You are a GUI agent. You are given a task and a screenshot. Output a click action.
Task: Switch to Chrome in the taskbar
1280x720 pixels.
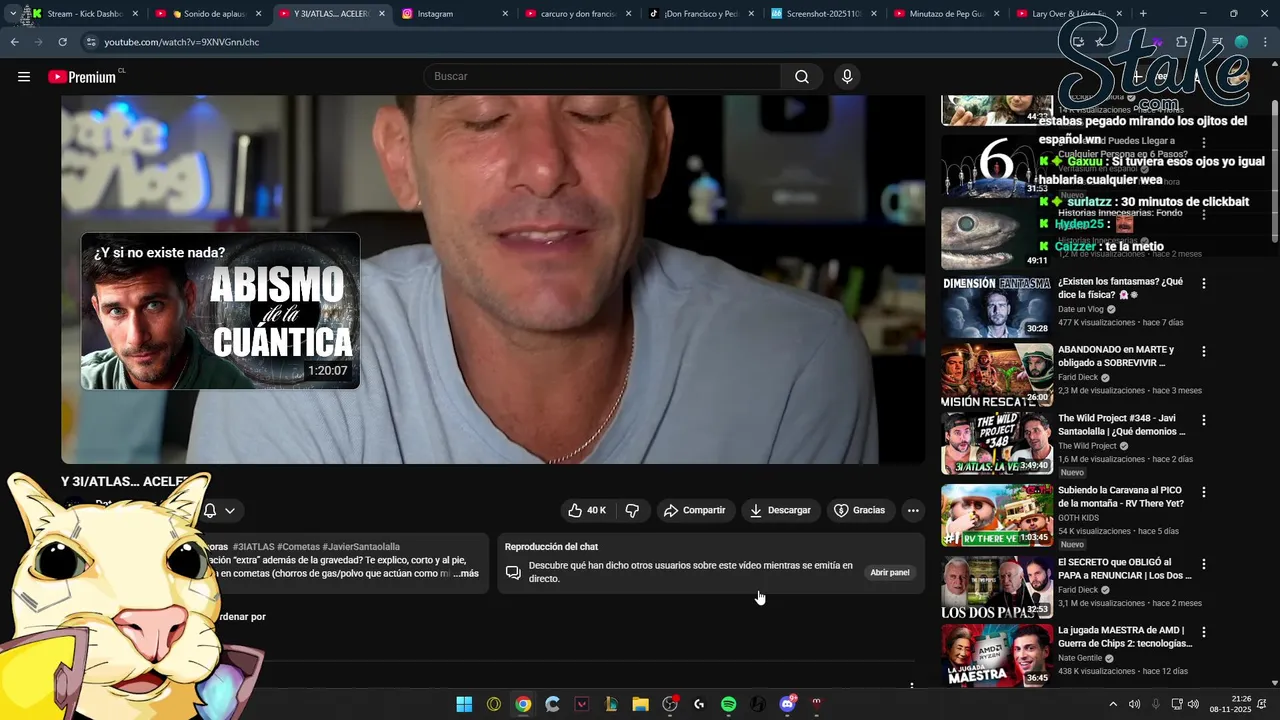tap(523, 704)
